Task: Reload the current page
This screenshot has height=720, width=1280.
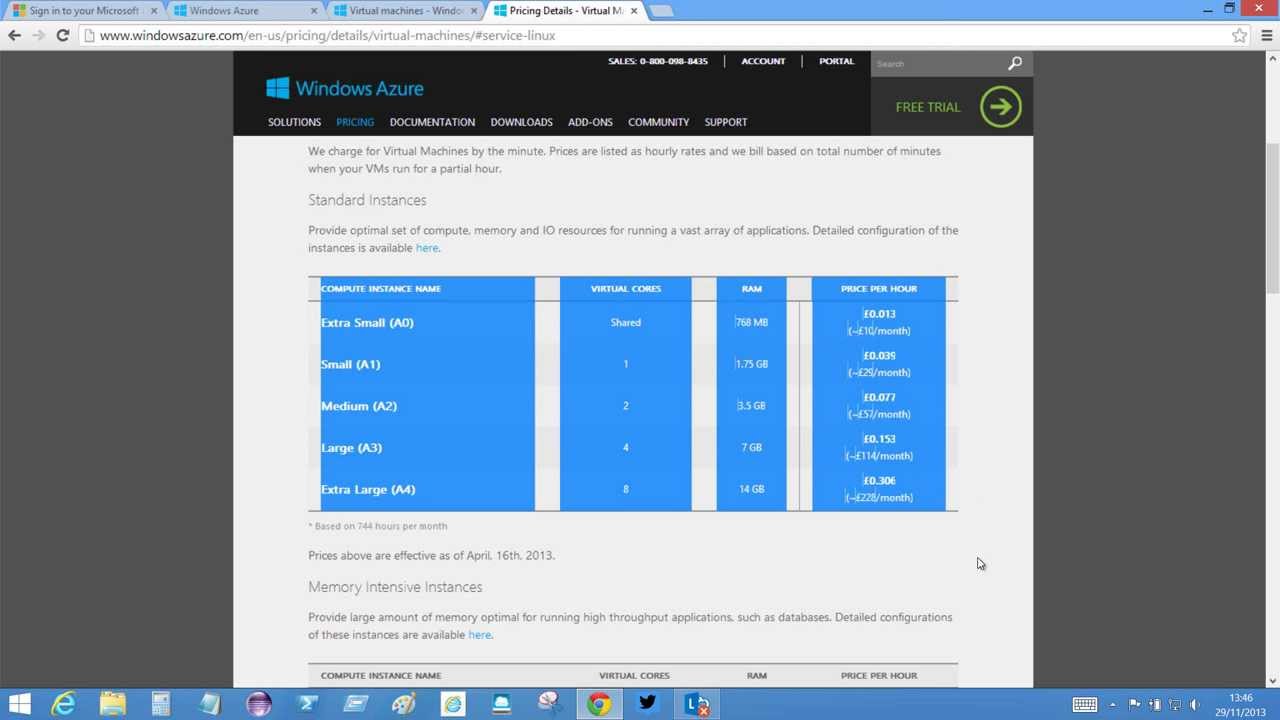Action: (x=62, y=35)
